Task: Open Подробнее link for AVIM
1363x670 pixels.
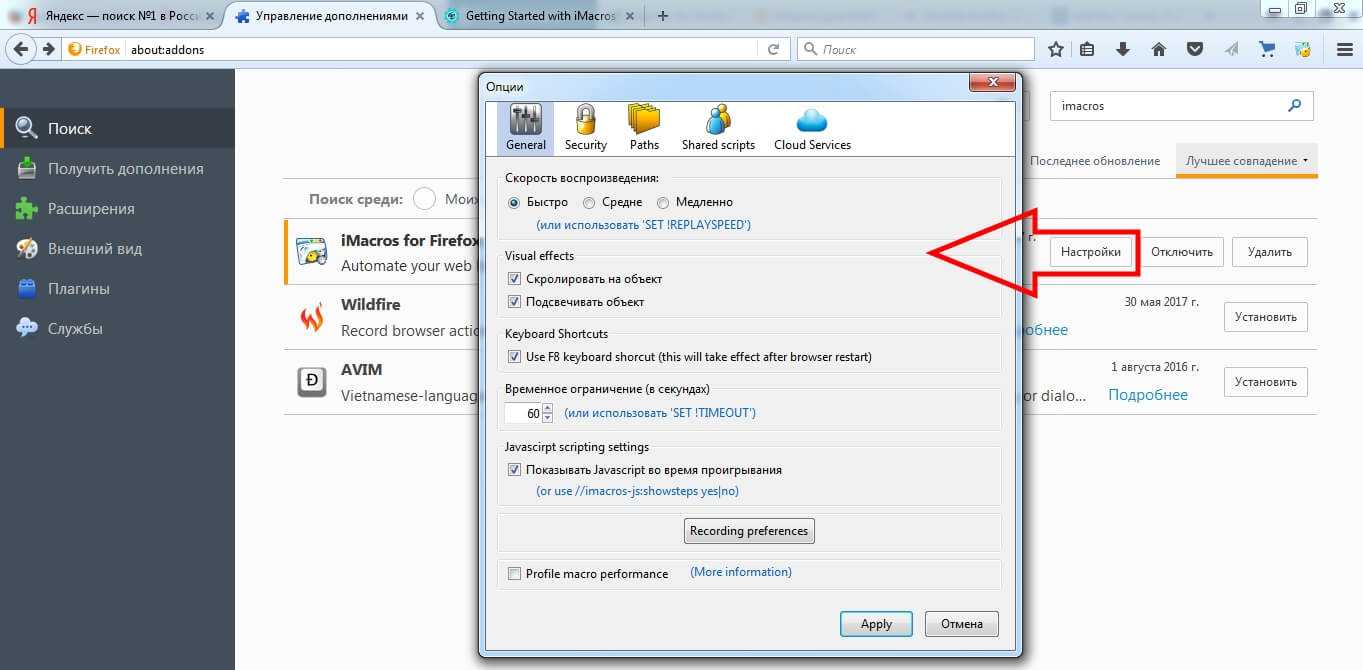Action: (x=1148, y=395)
